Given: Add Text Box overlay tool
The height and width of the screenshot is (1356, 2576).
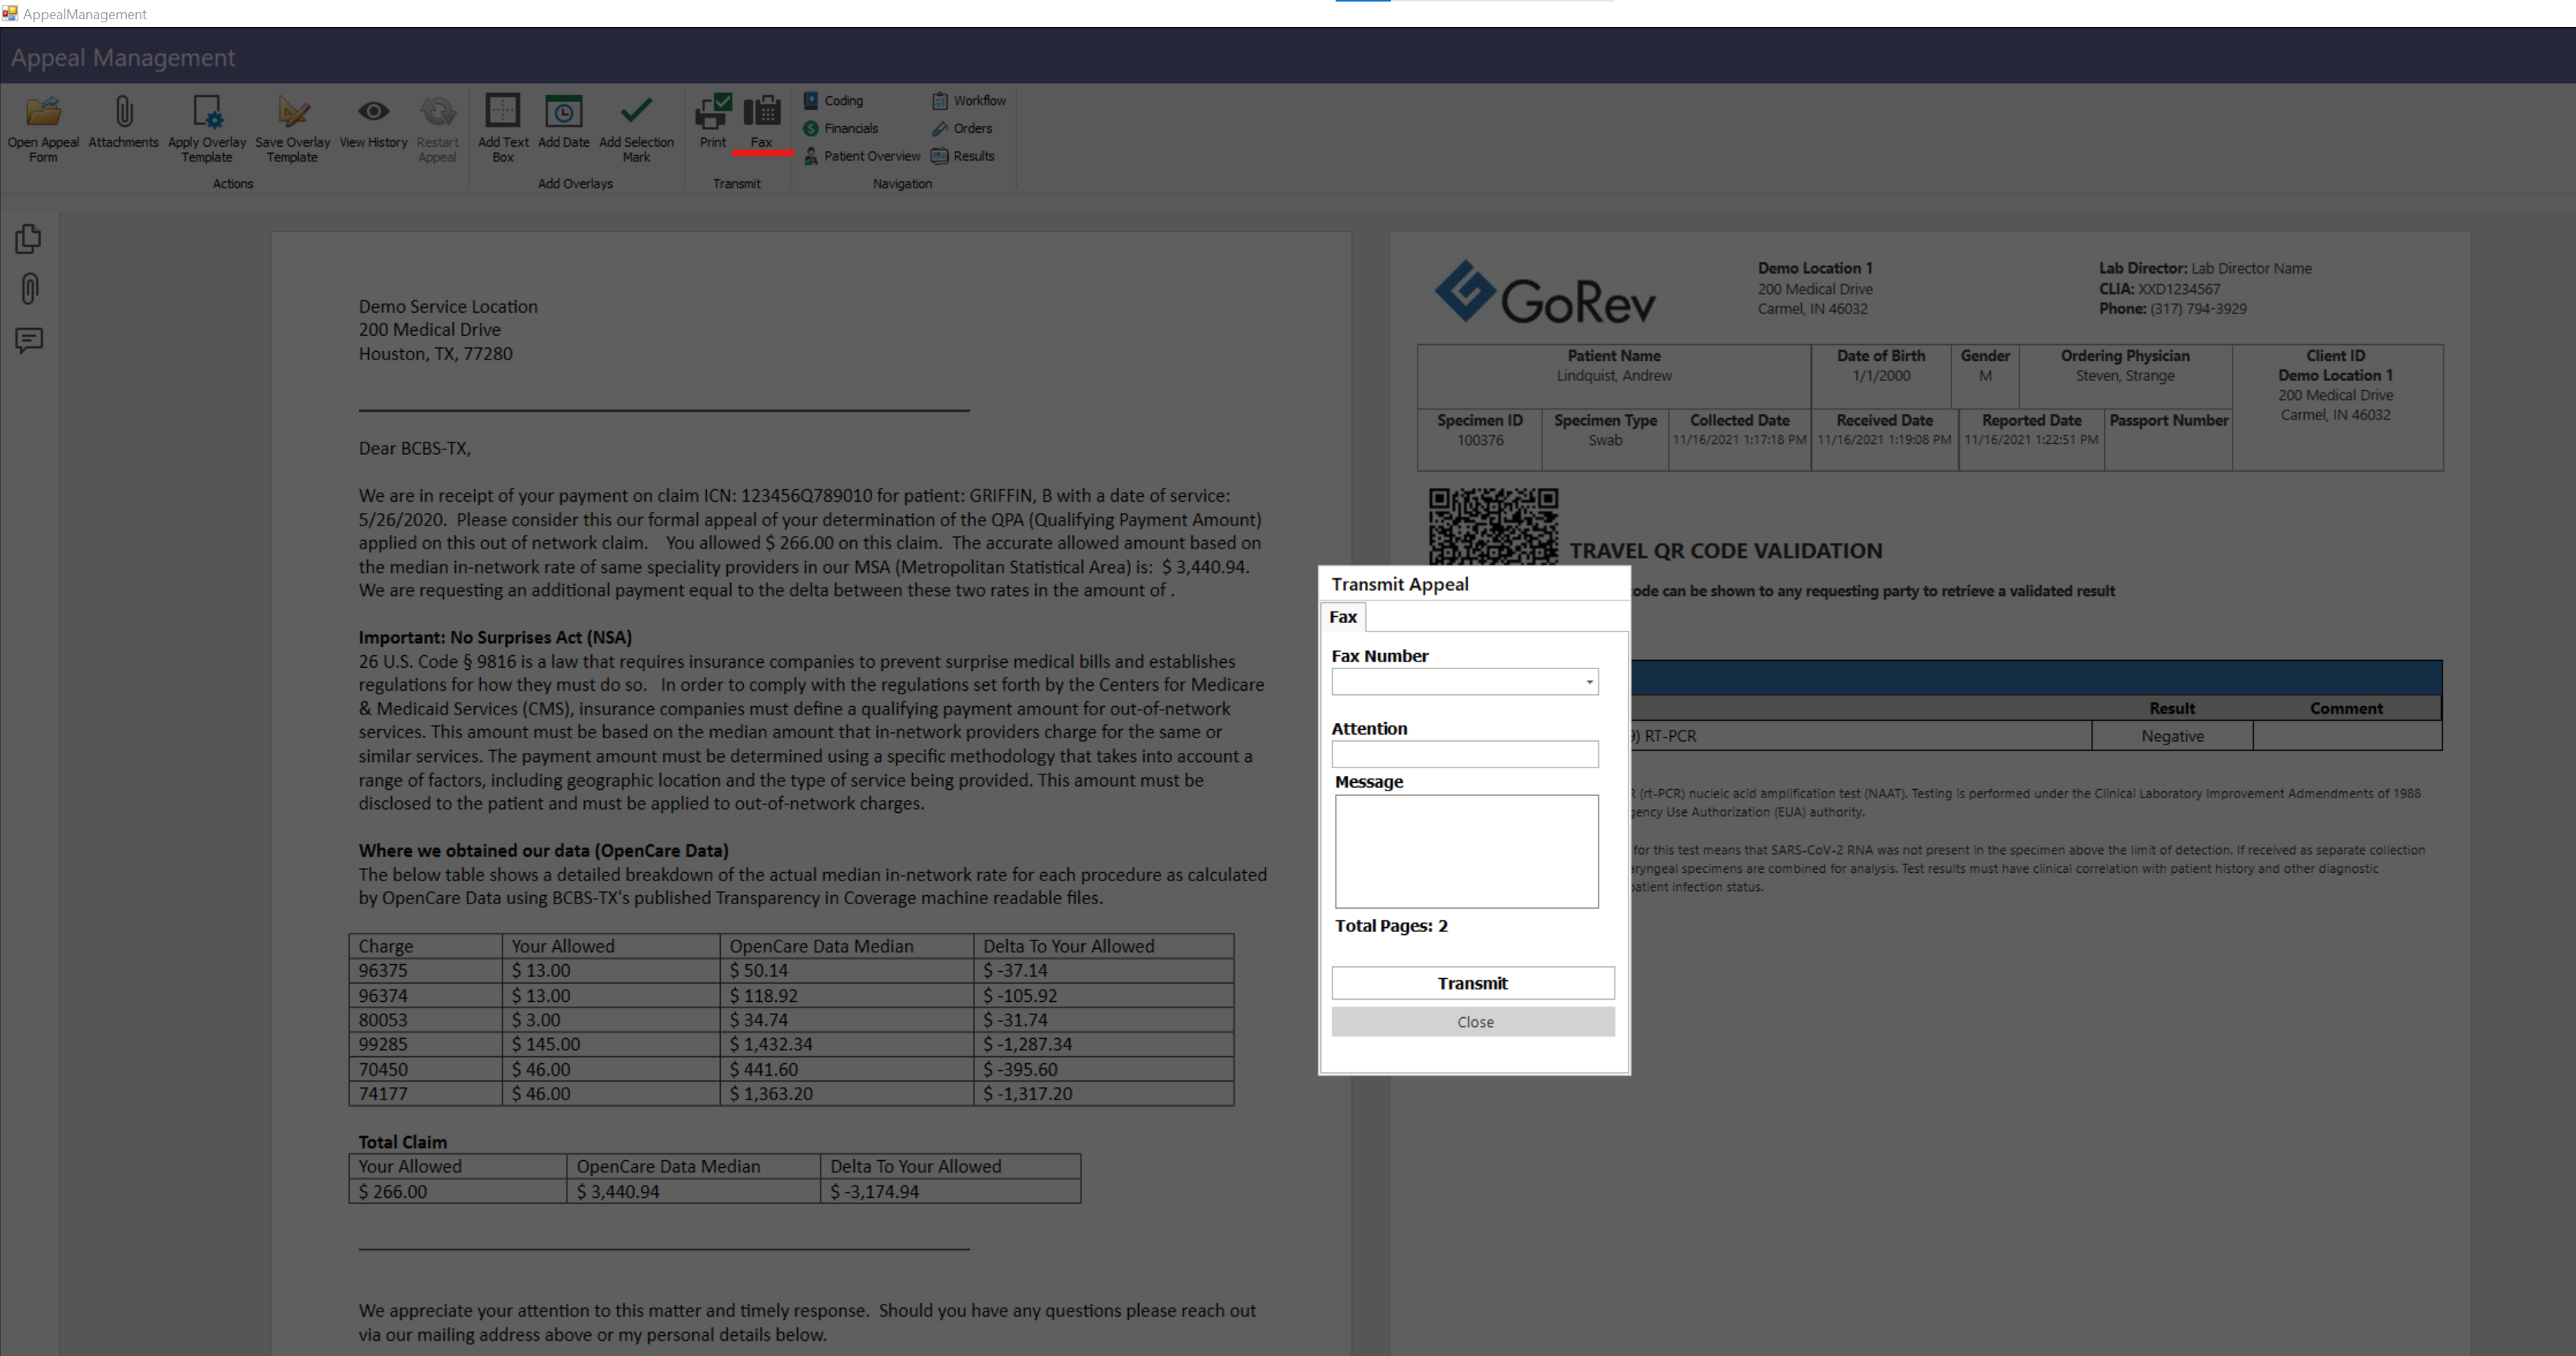Looking at the screenshot, I should [503, 128].
